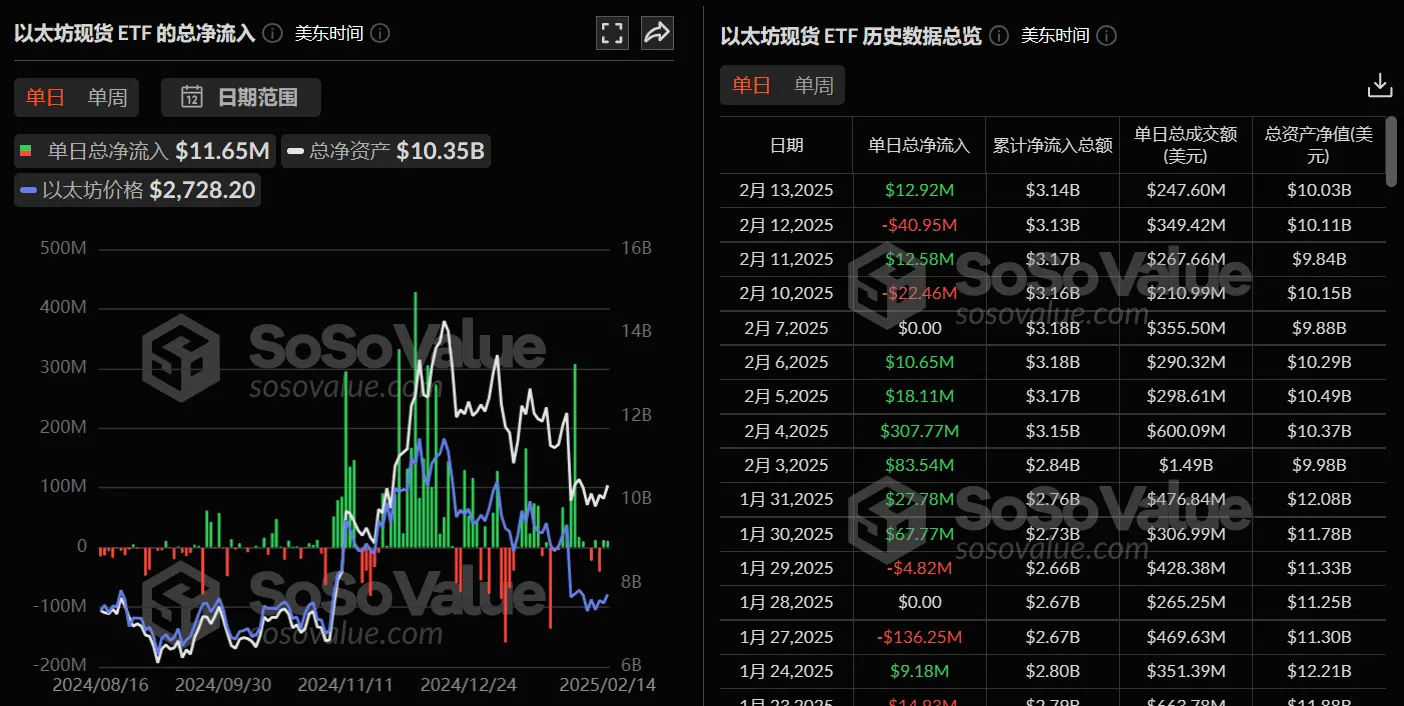Download the ETF historical data table
Screen dimensions: 1404x706
coord(1379,86)
